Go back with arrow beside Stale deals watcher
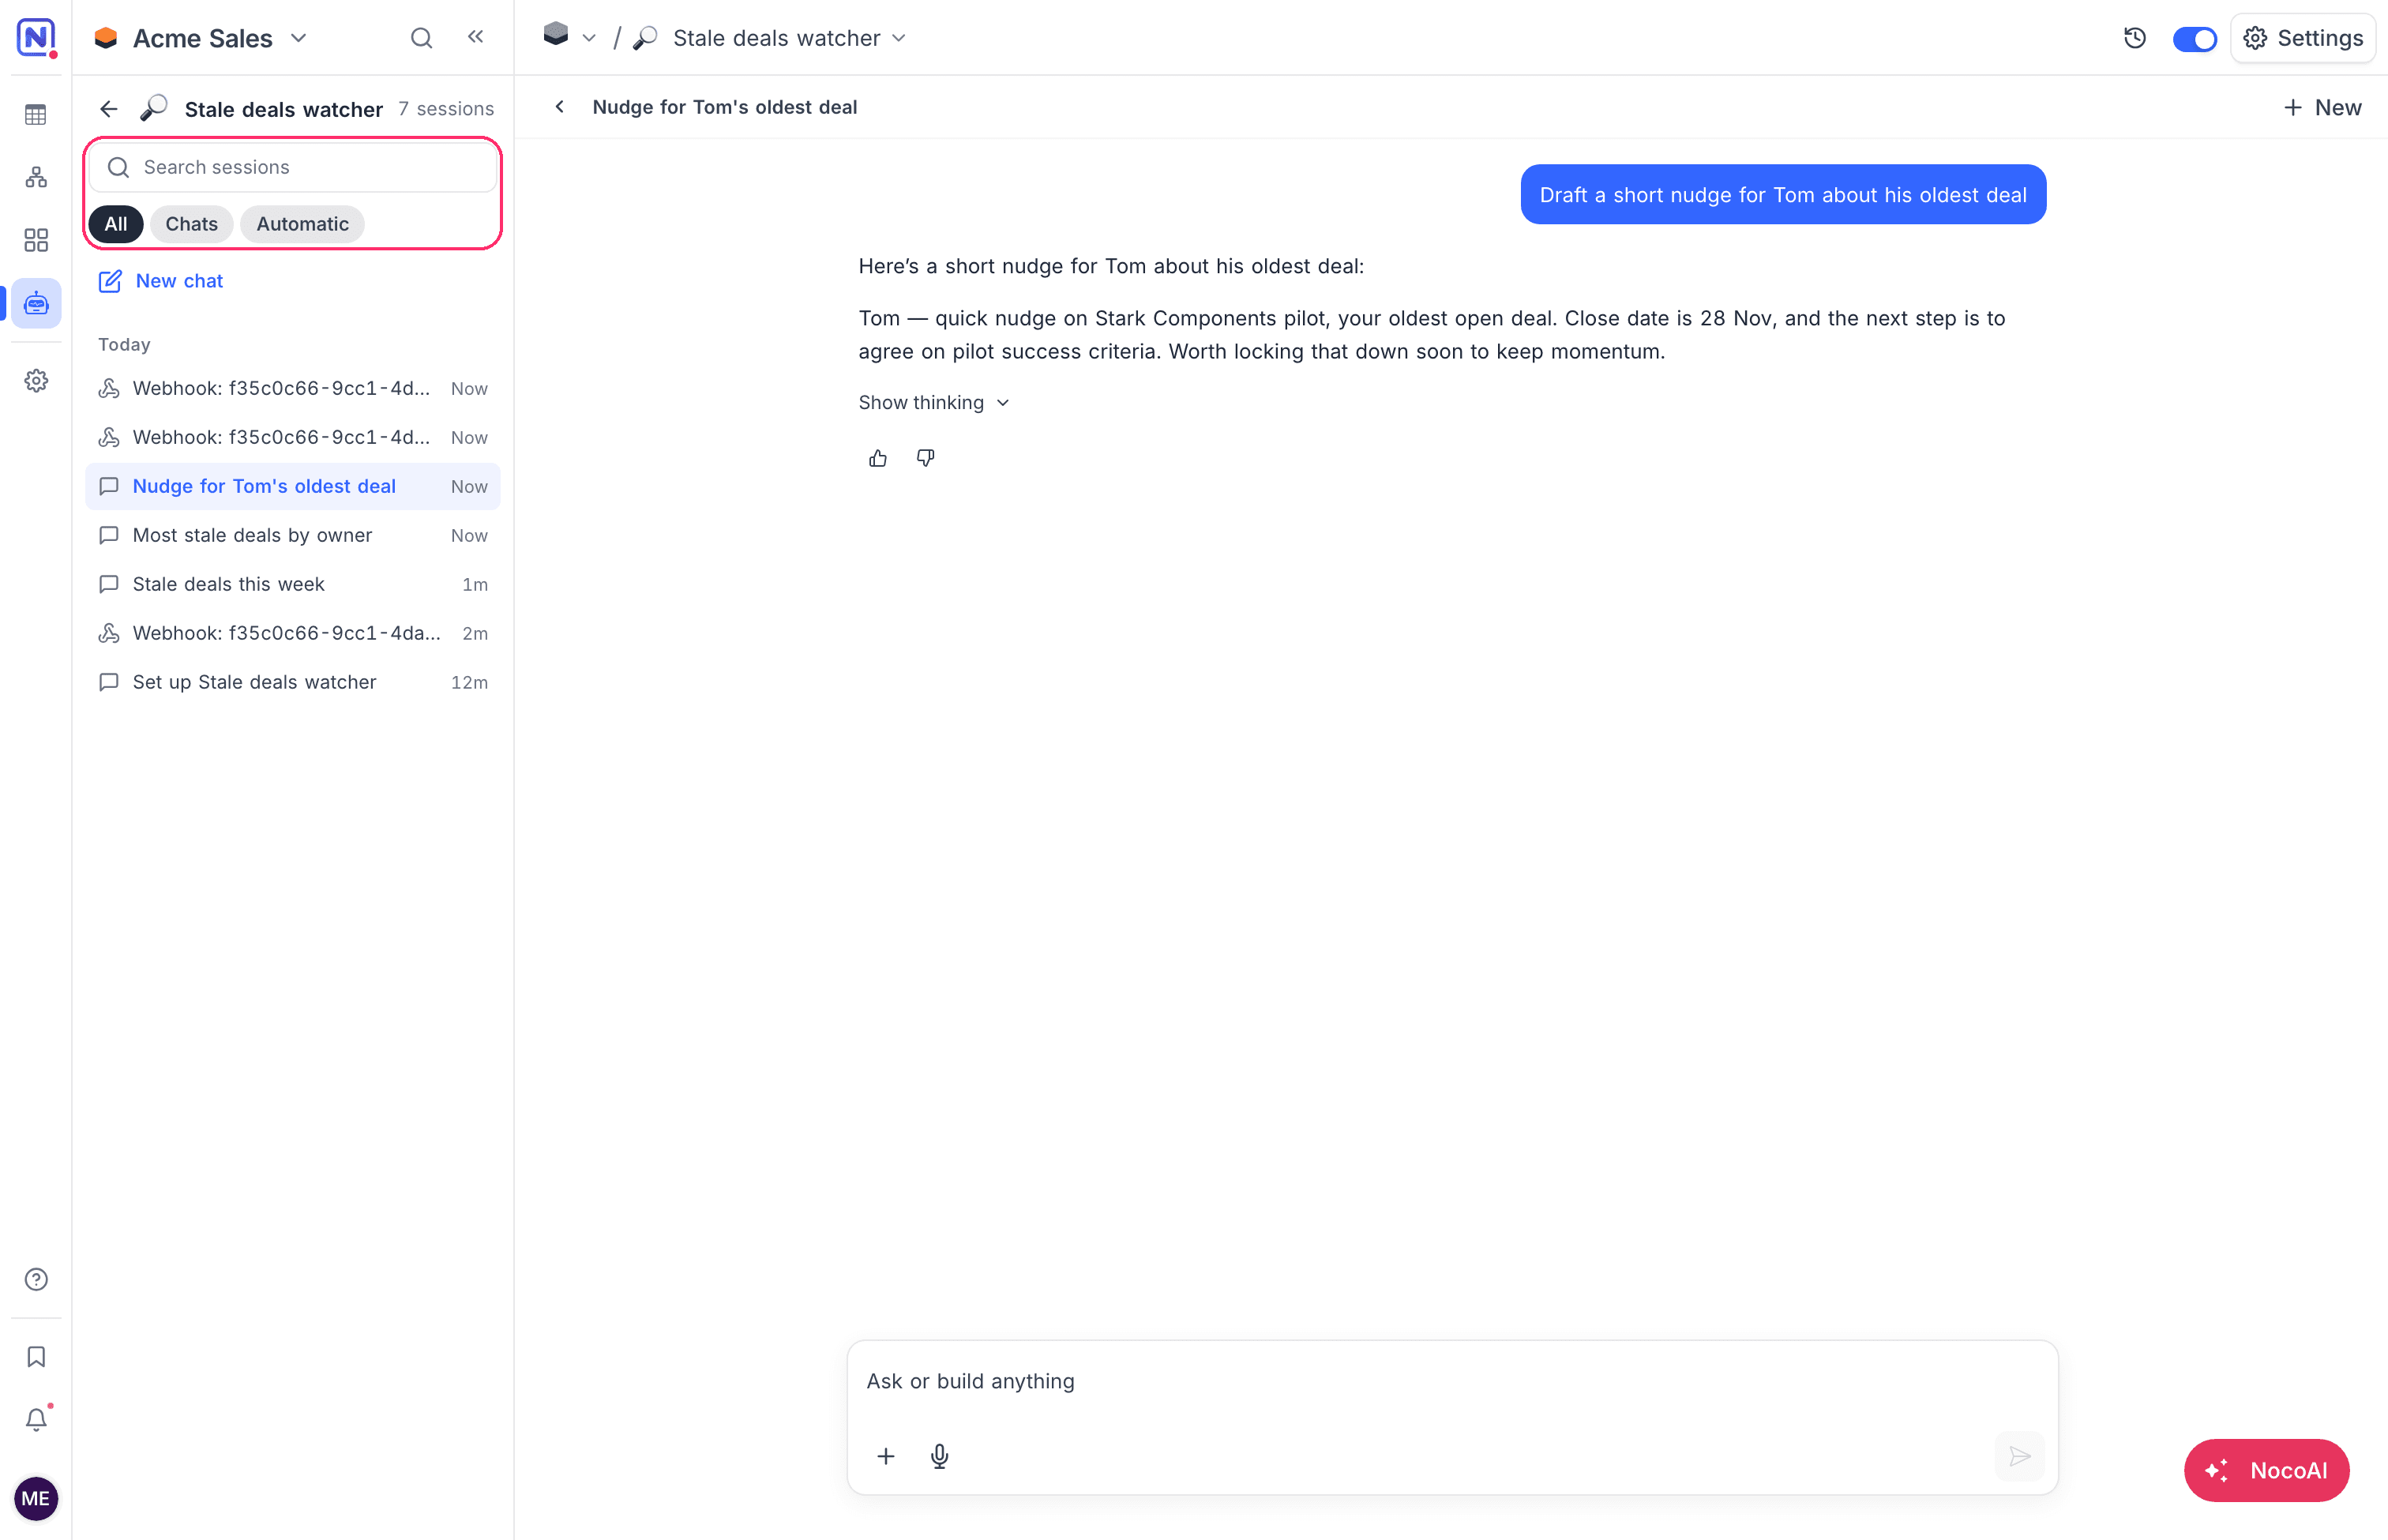This screenshot has width=2388, height=1540. click(x=109, y=109)
